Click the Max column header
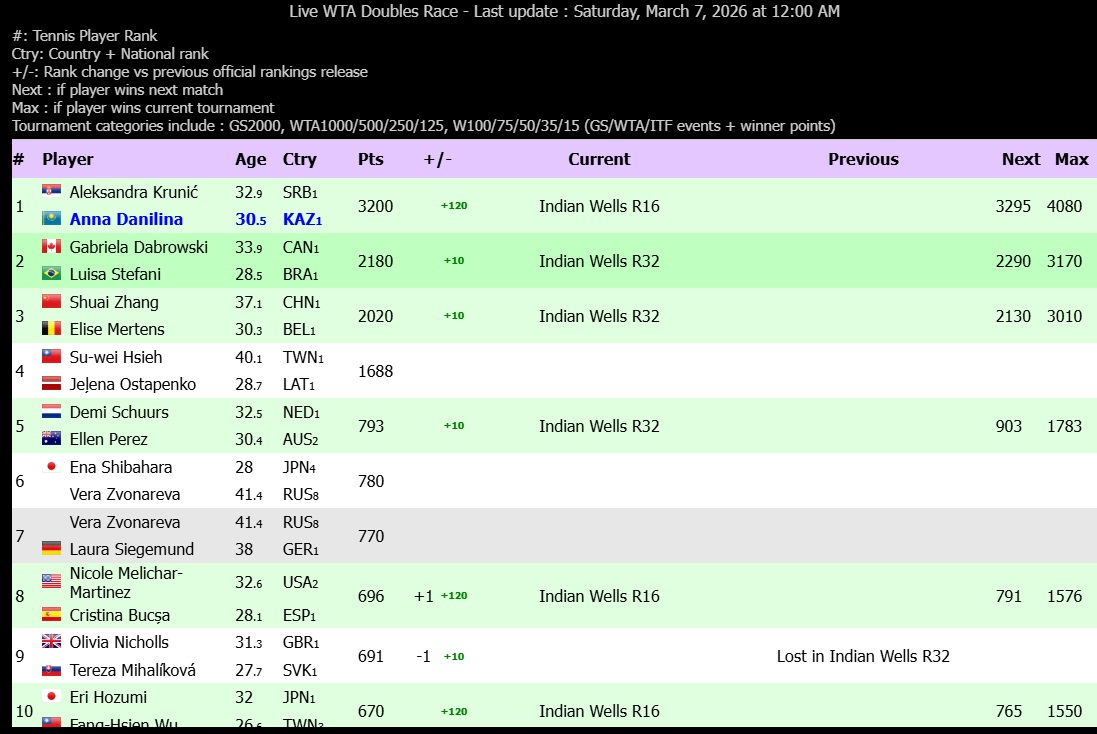The height and width of the screenshot is (734, 1097). (1072, 159)
